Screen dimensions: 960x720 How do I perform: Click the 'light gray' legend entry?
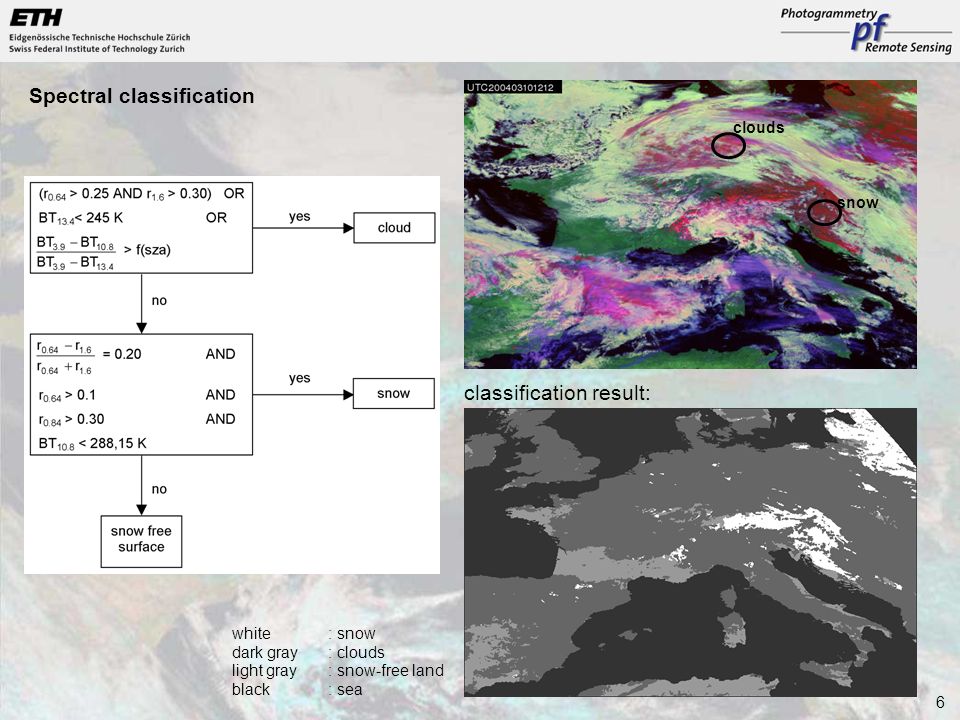[x=264, y=671]
